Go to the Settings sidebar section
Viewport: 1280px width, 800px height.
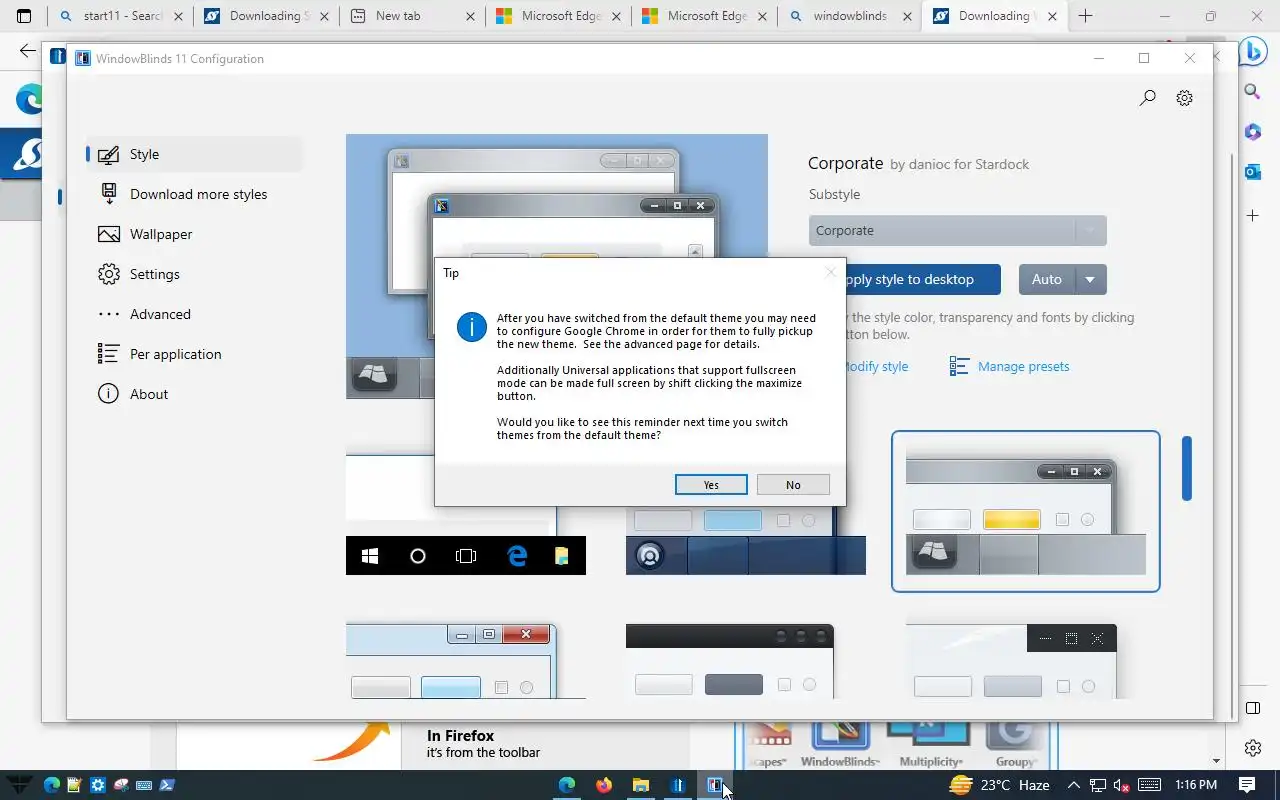point(194,274)
